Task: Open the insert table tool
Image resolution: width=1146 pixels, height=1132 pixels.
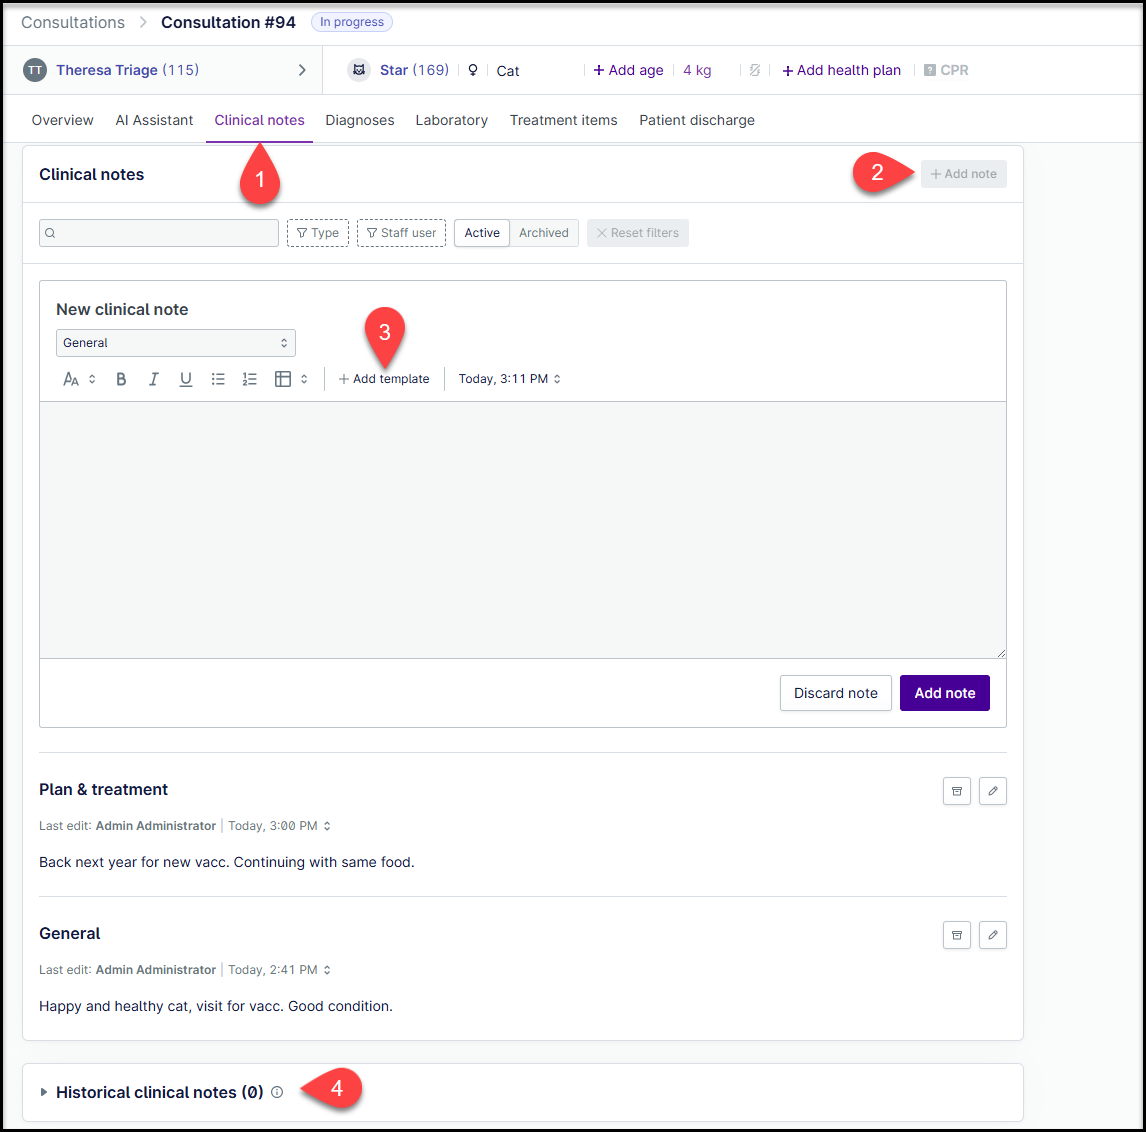Action: coord(283,379)
